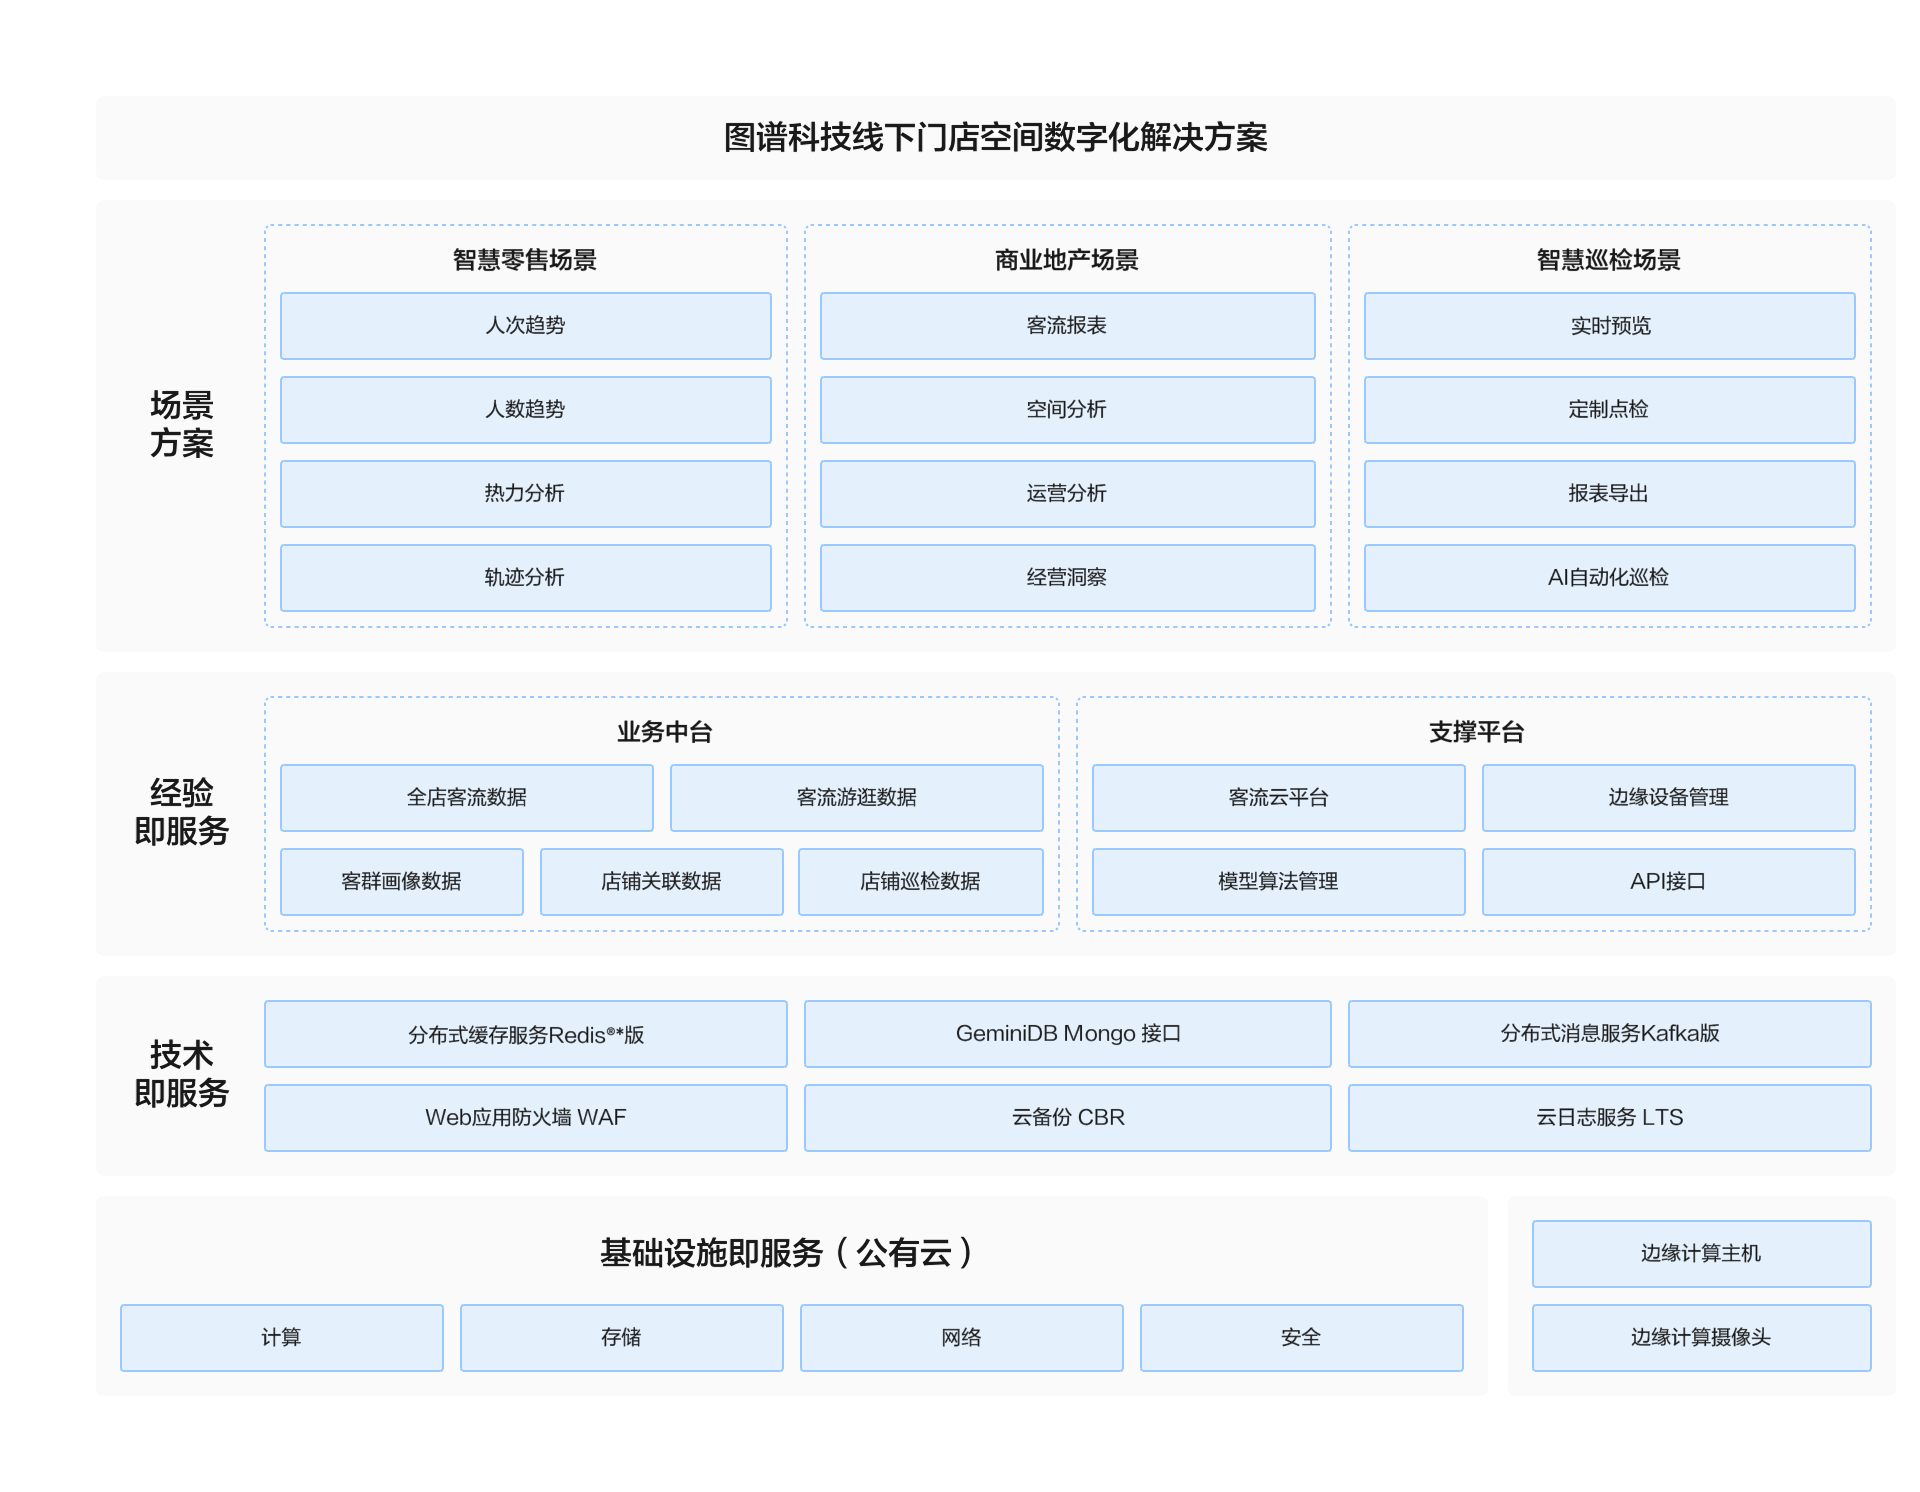
Task: Select the 边缘计算摄像头 box
Action: pos(1702,1338)
